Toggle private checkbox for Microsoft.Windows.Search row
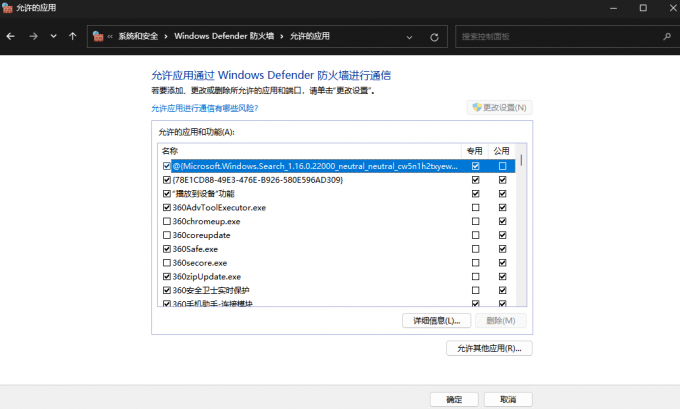The height and width of the screenshot is (409, 680). pyautogui.click(x=476, y=166)
